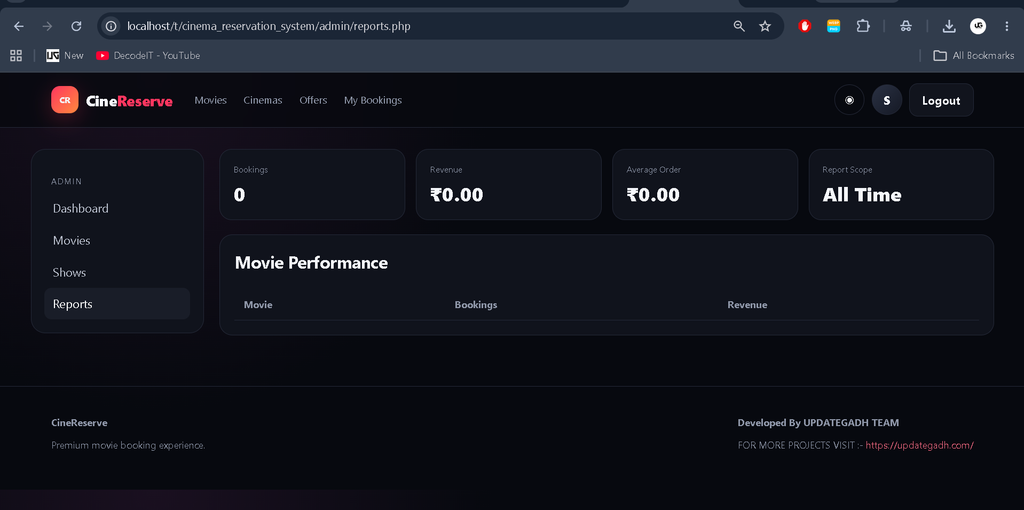Open the All Bookmarks folder
1024x510 pixels.
[974, 56]
